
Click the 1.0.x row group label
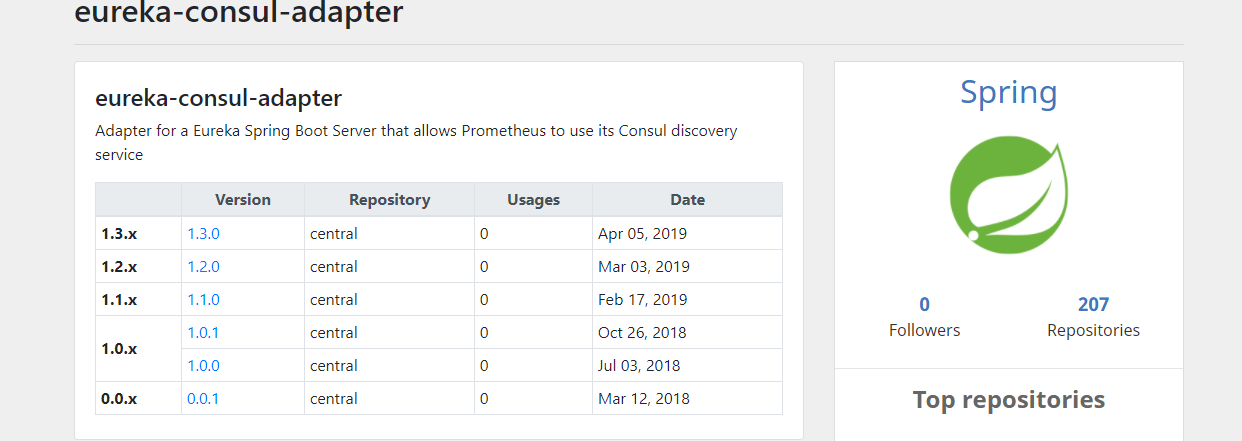[x=119, y=349]
